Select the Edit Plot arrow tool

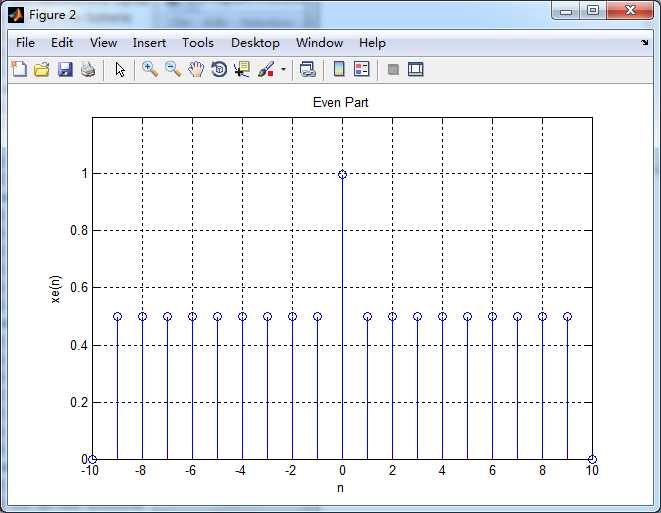click(x=120, y=70)
